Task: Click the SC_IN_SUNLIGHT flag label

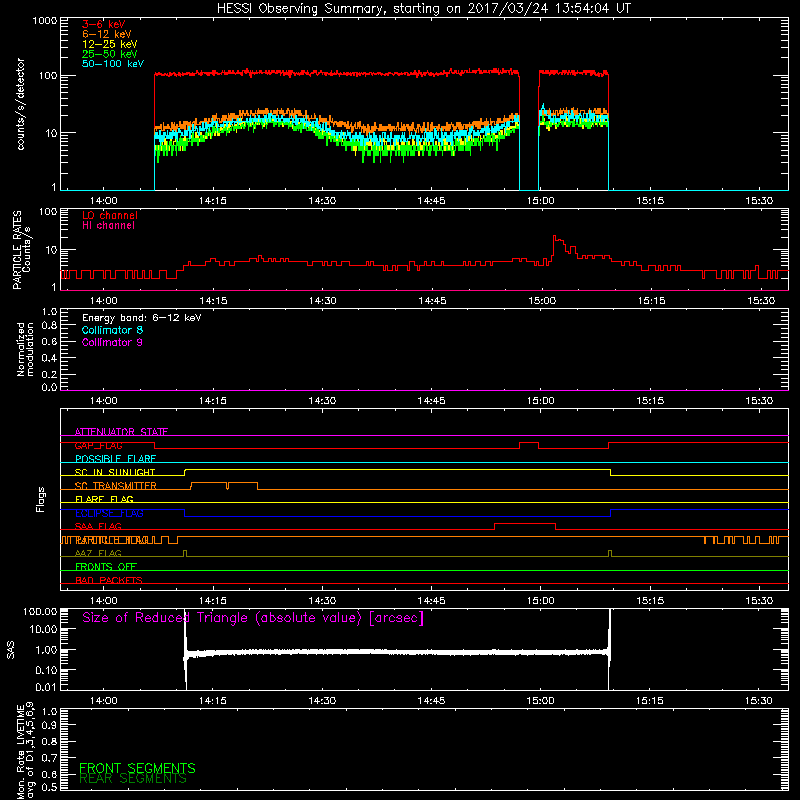Action: [114, 472]
